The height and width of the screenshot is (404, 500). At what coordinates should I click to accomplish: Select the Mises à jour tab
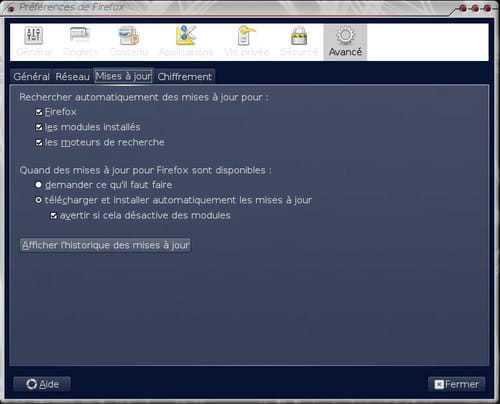coord(123,76)
